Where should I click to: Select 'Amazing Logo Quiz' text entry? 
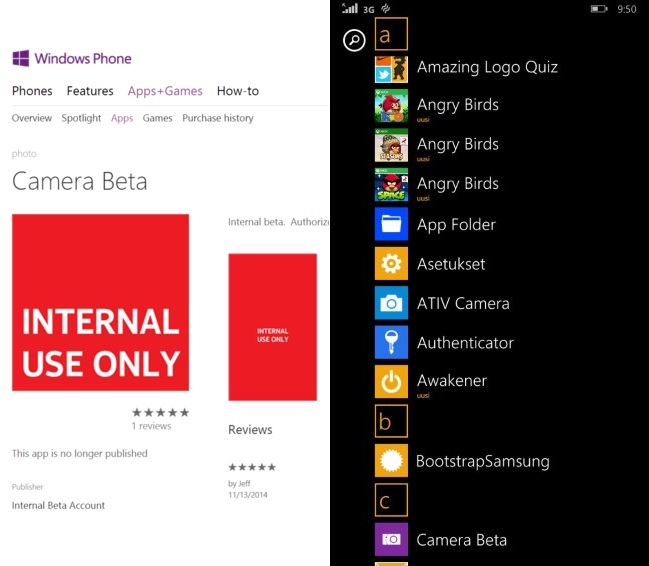click(488, 67)
